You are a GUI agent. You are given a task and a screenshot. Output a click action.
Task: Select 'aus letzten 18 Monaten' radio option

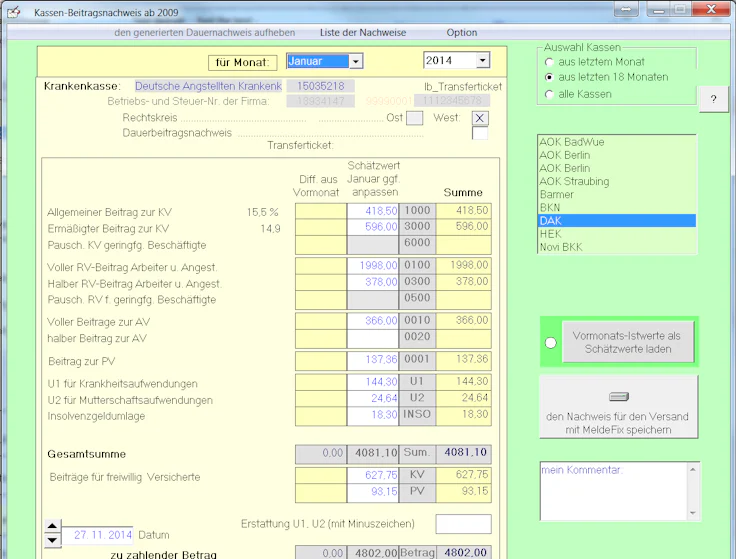pos(549,77)
